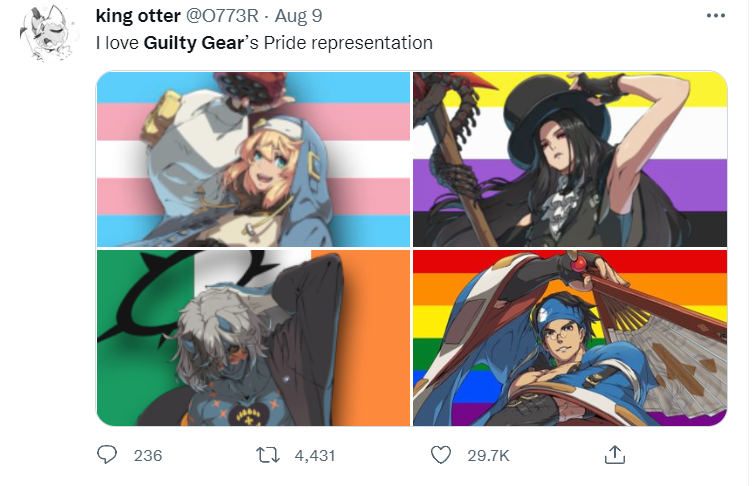
Task: Click the bold Guilty Gear text
Action: [194, 43]
